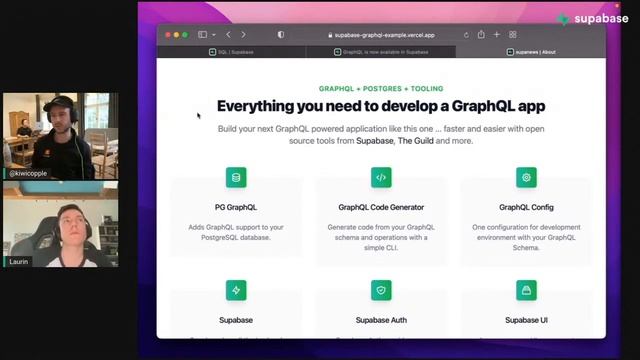Image resolution: width=640 pixels, height=360 pixels.
Task: Click the 'Generate code from your GraphQL' text
Action: click(x=381, y=237)
